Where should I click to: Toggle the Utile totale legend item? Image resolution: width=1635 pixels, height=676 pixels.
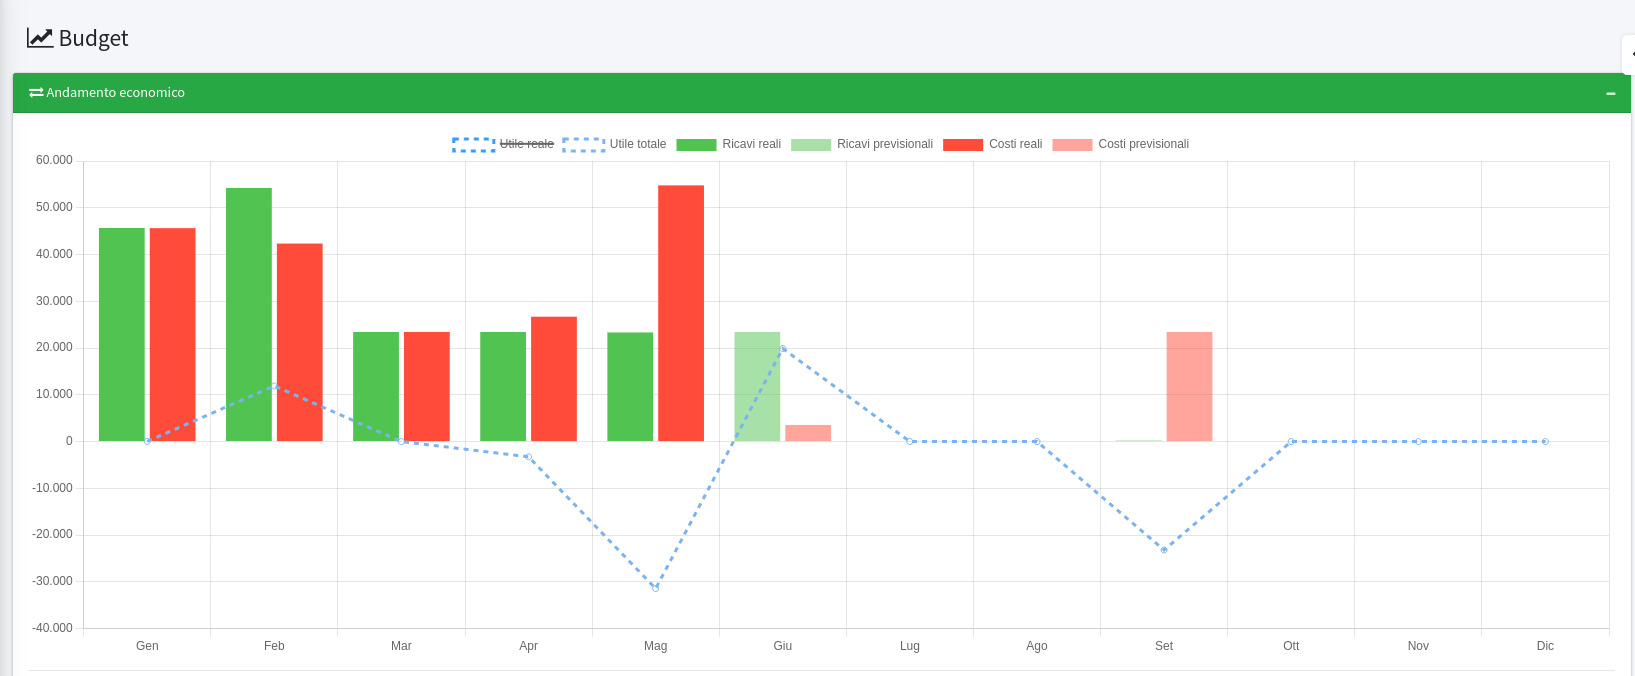coord(637,144)
